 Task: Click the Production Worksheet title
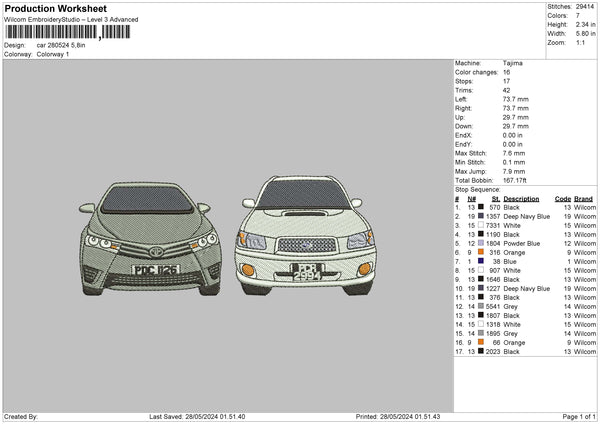pyautogui.click(x=56, y=8)
